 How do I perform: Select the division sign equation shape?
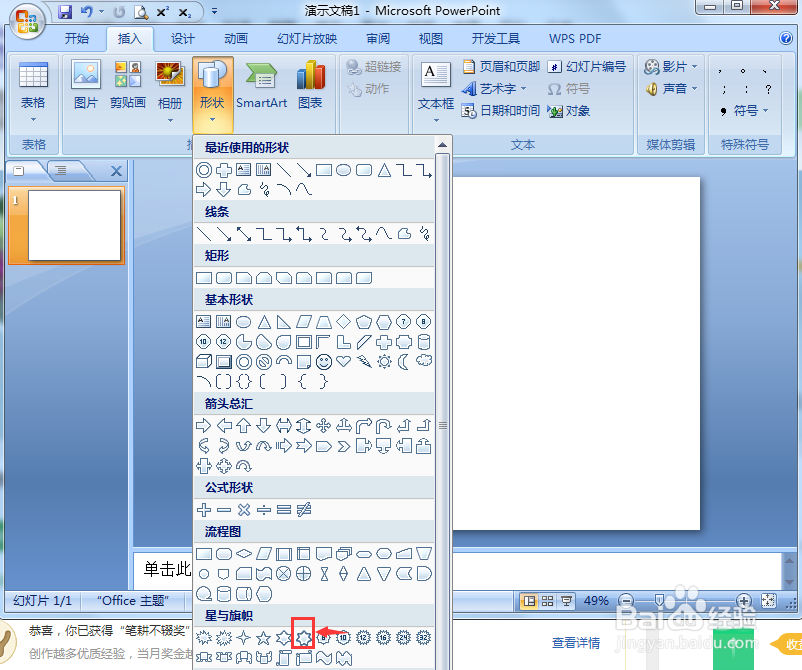click(263, 509)
